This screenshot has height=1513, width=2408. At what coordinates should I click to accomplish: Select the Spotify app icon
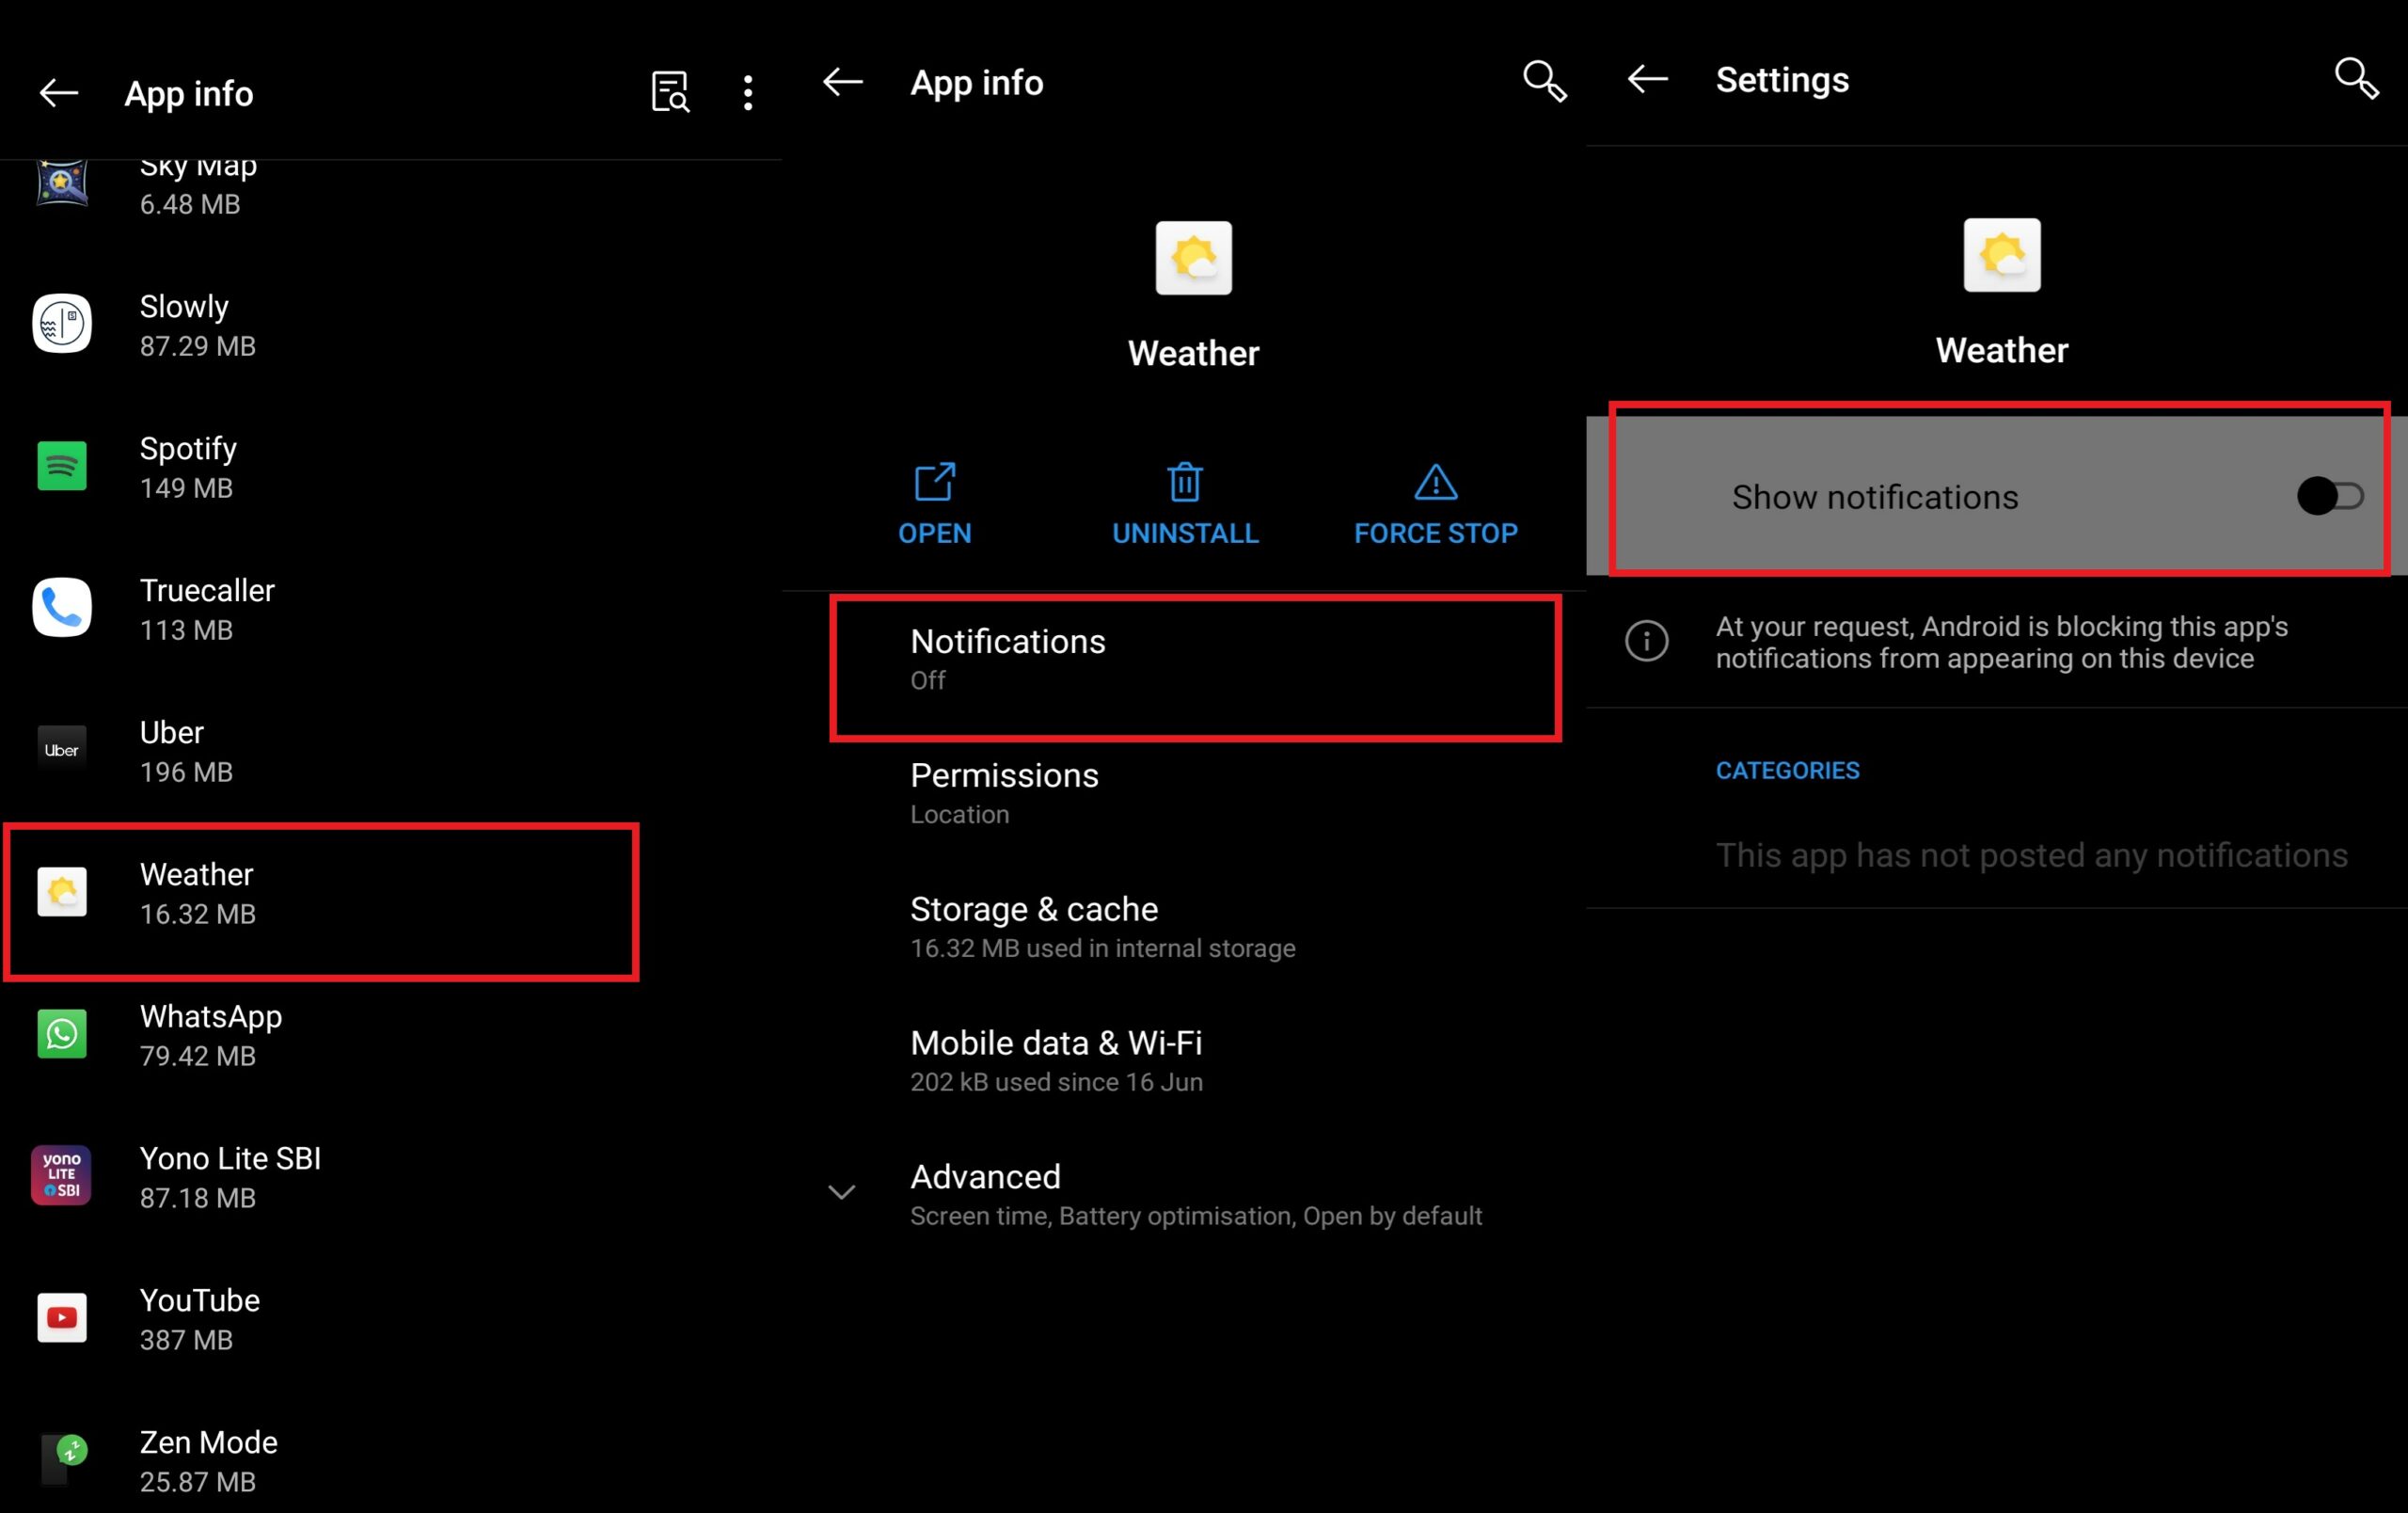[63, 464]
